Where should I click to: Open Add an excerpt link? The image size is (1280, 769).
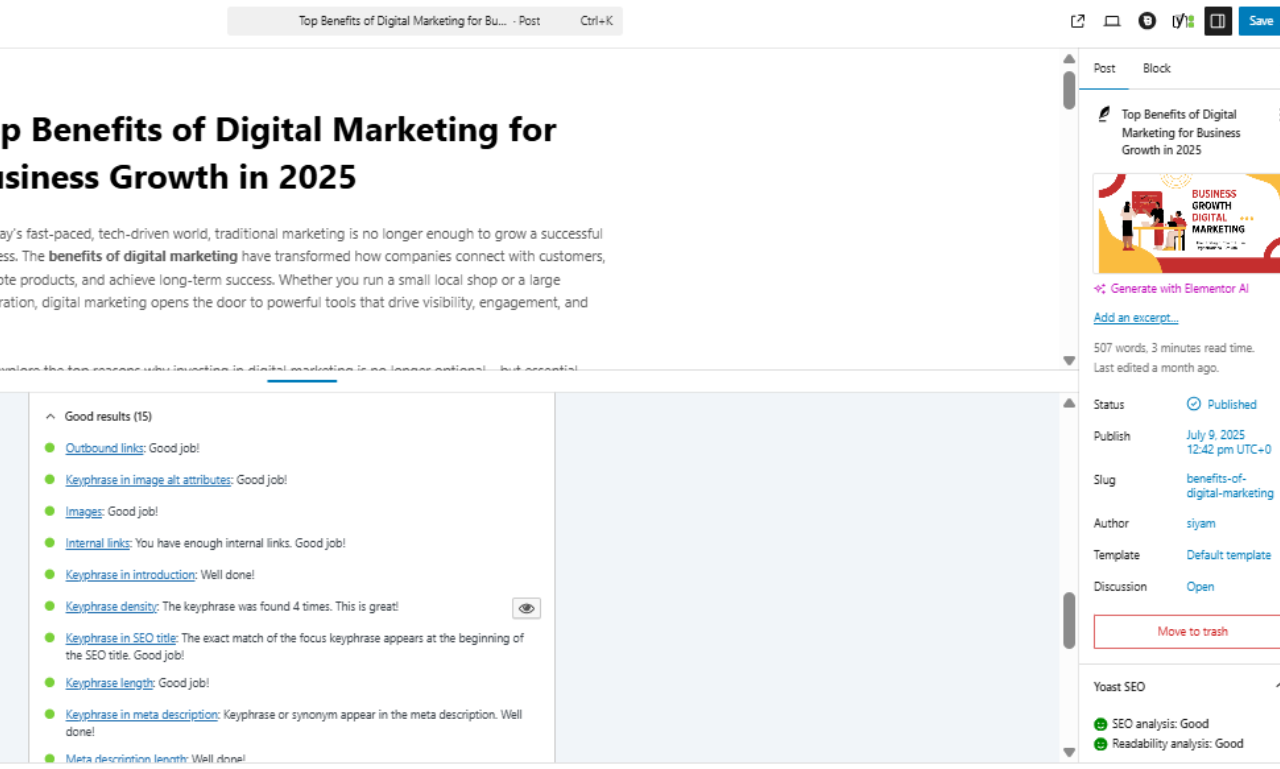(x=1135, y=317)
